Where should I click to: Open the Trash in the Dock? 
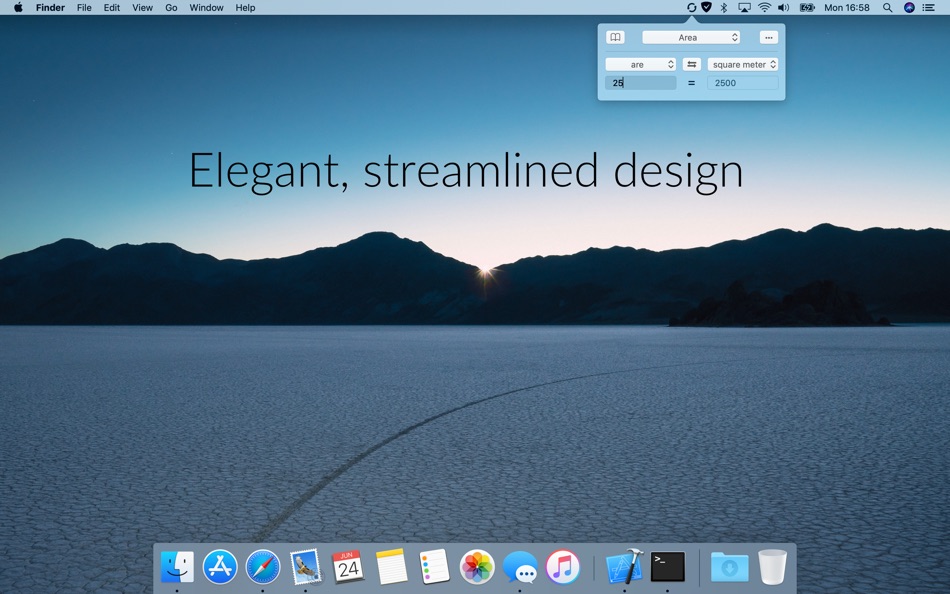click(x=772, y=567)
